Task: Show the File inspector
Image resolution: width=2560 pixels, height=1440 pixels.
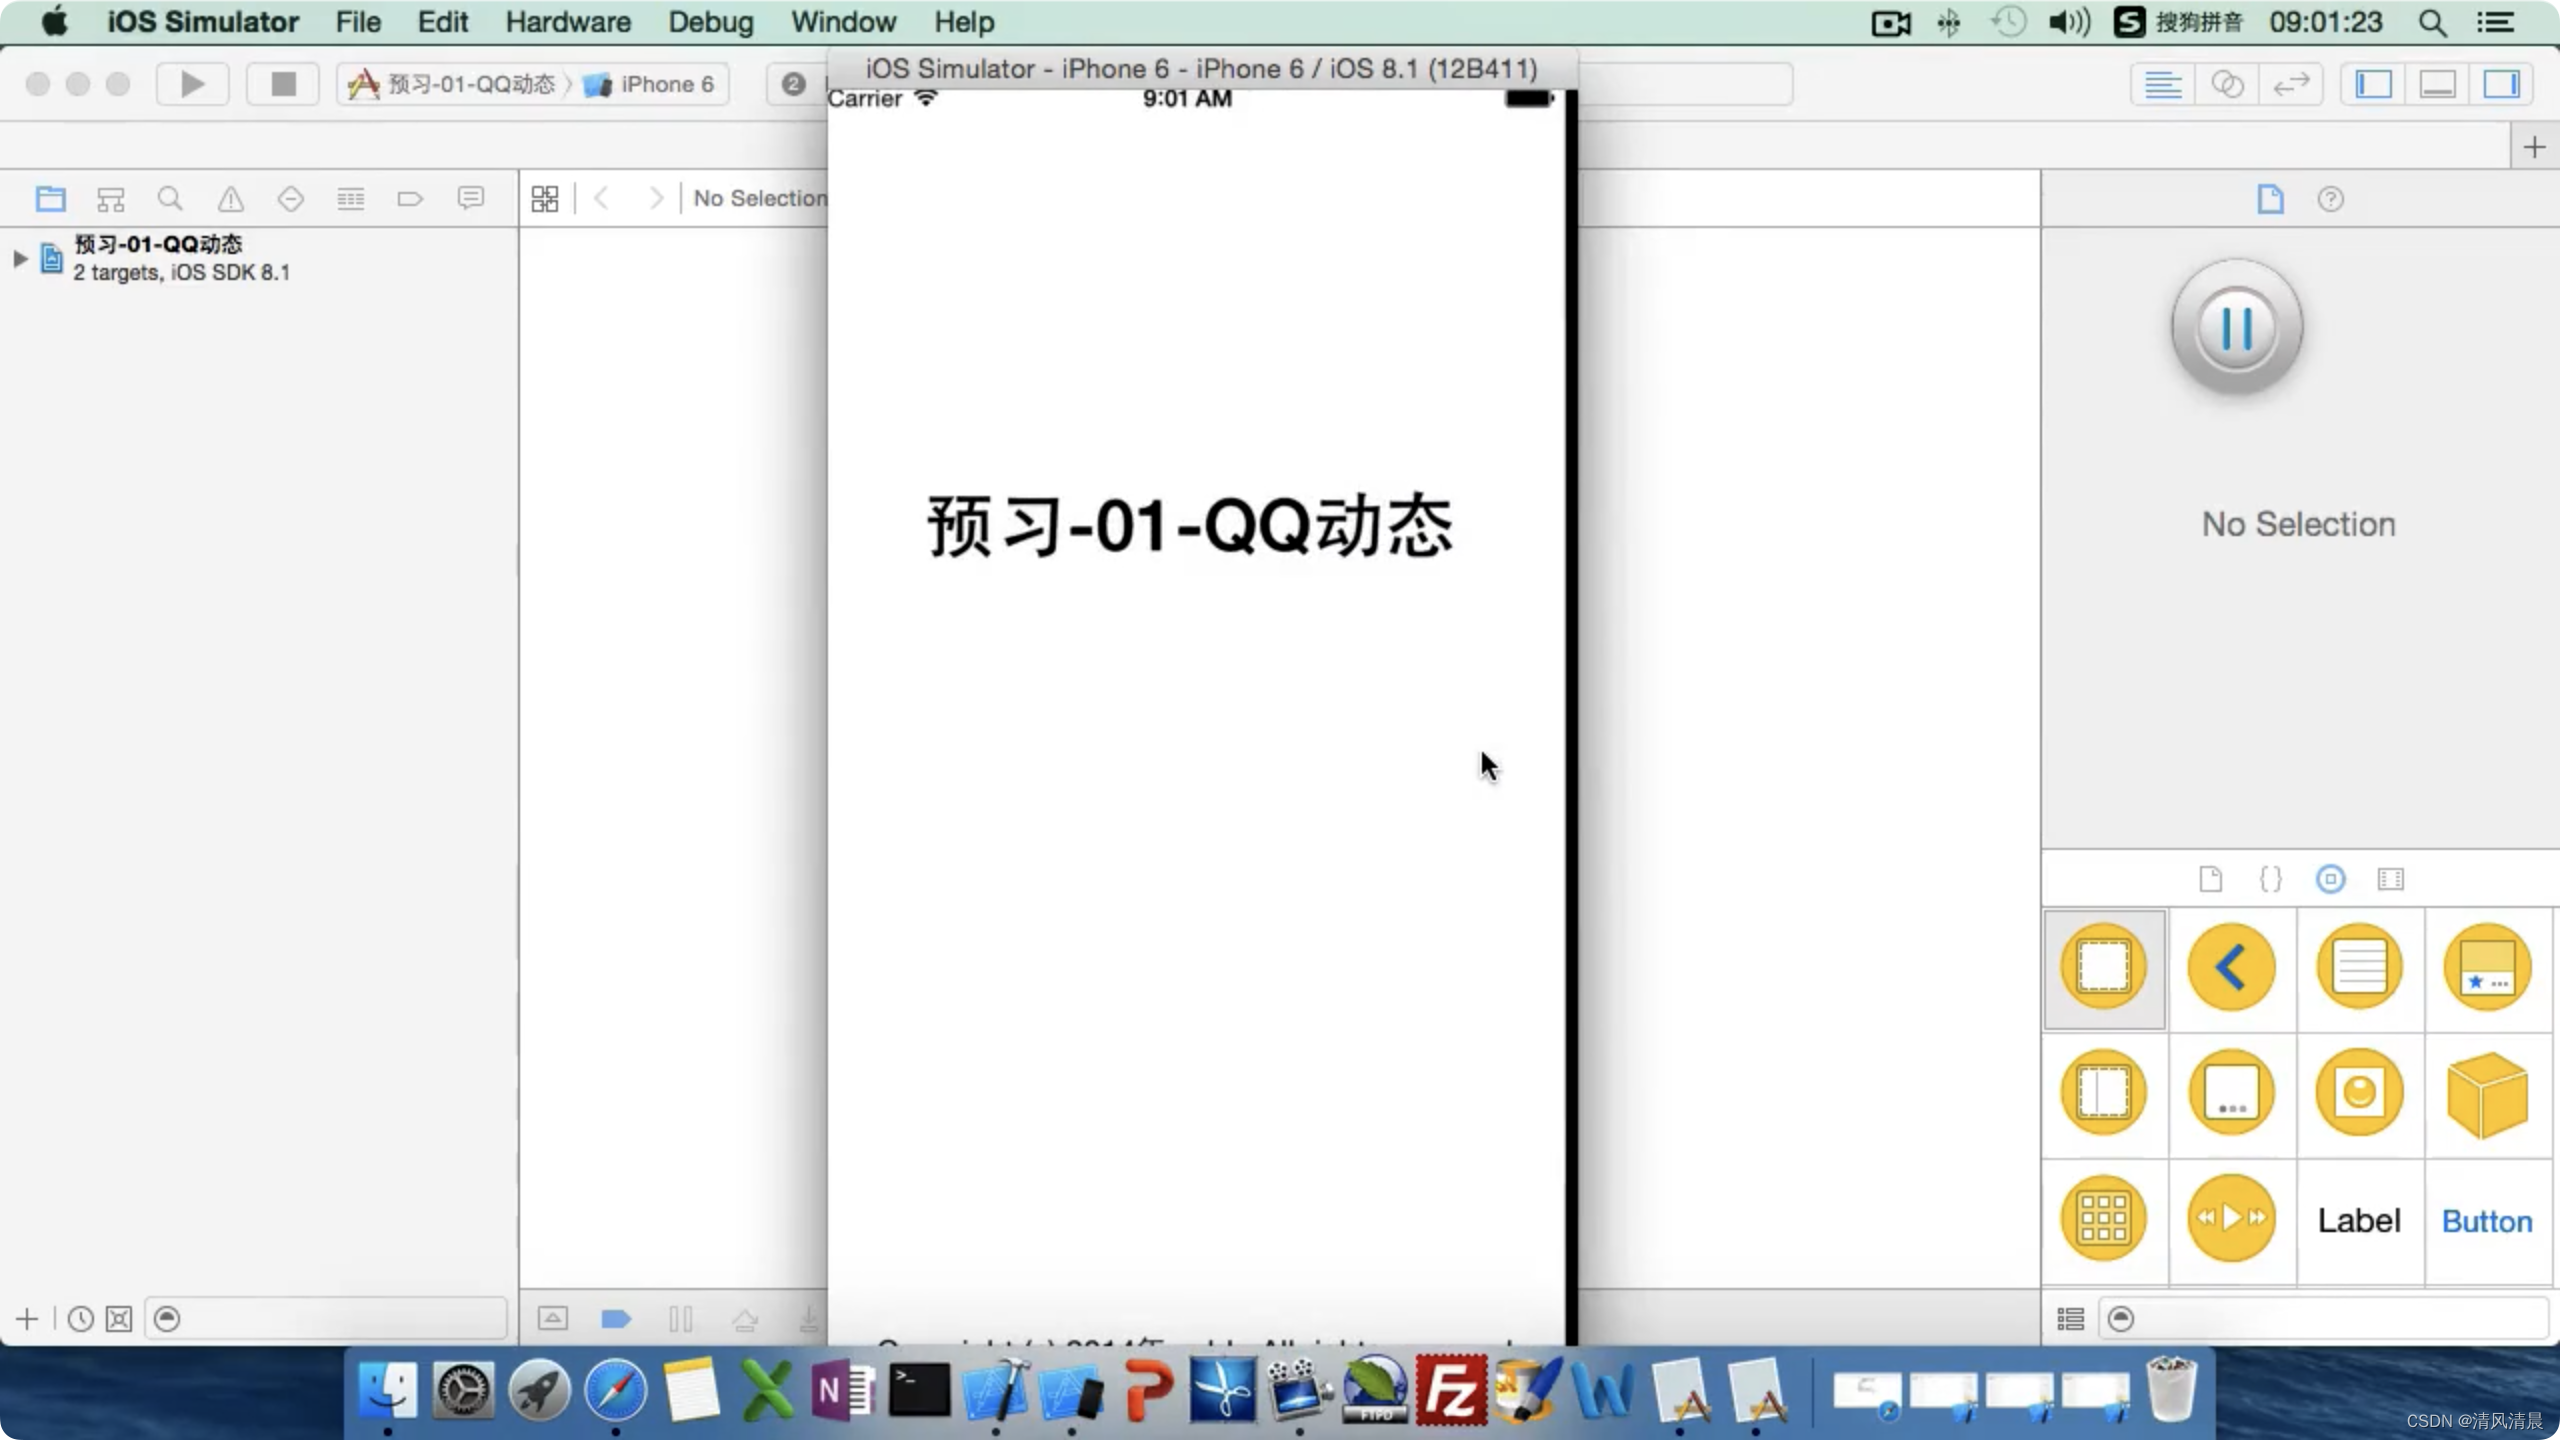Action: click(2270, 199)
